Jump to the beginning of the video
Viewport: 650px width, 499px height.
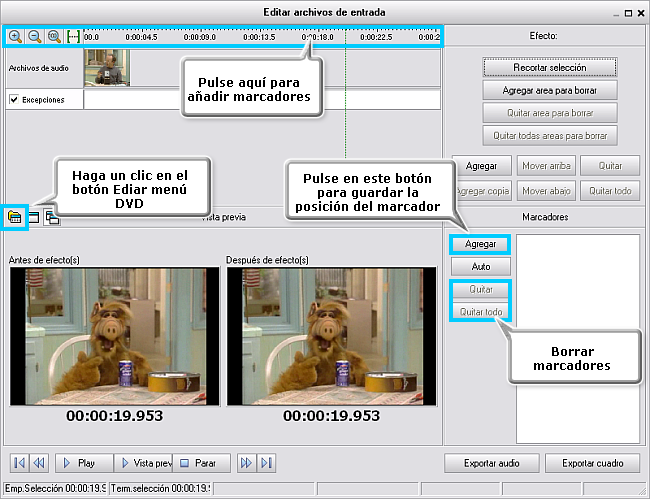coord(19,463)
